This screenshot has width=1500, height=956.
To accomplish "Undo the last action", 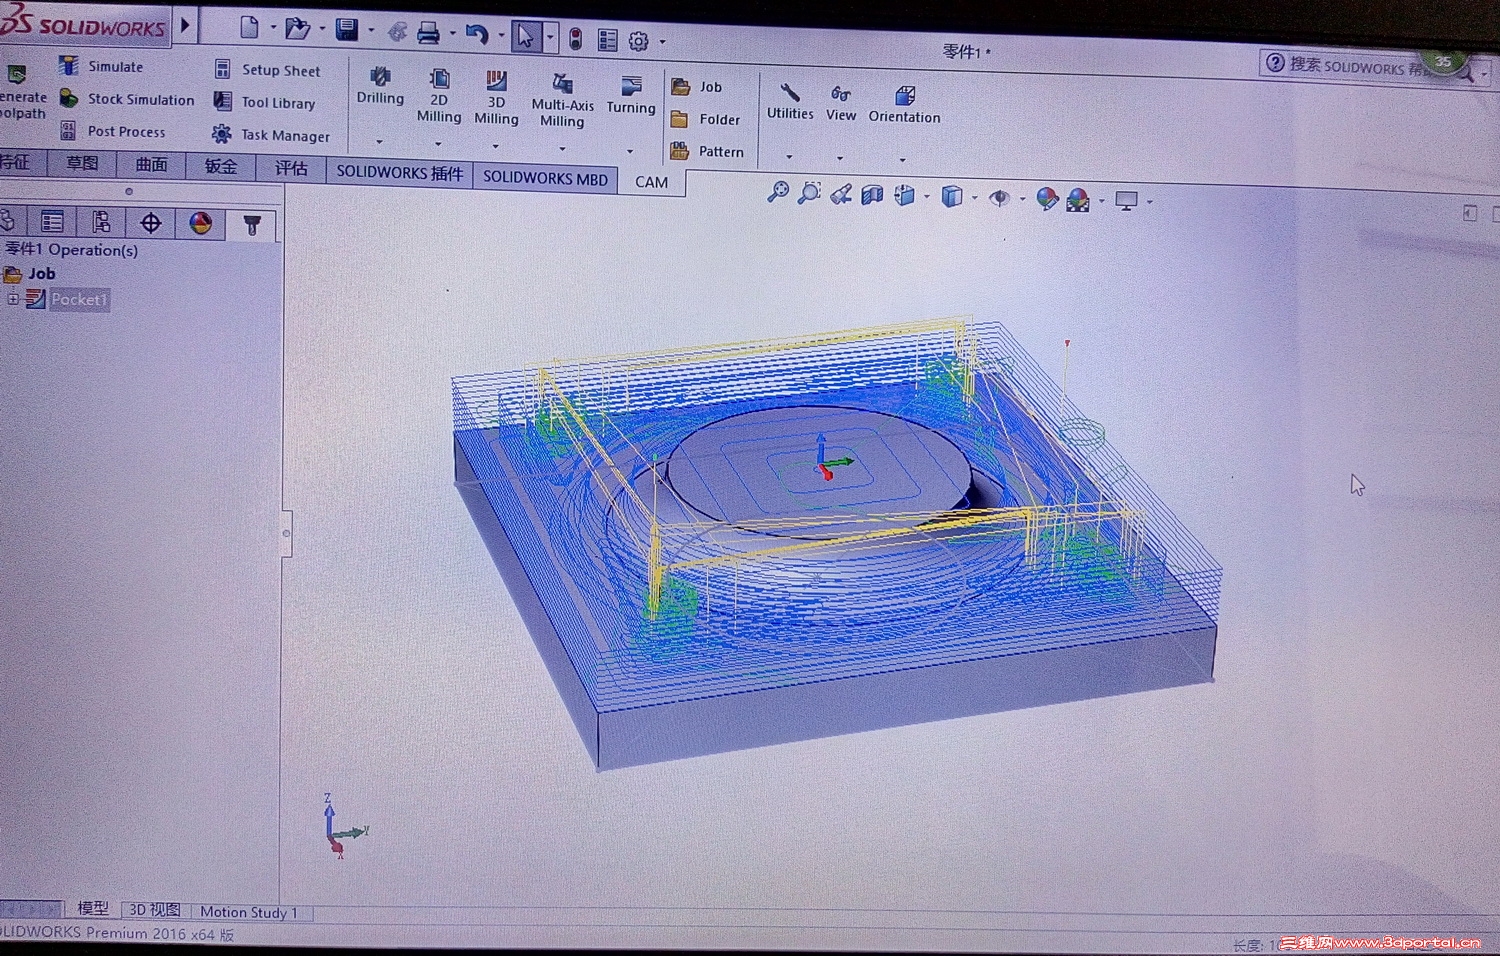I will [x=476, y=35].
